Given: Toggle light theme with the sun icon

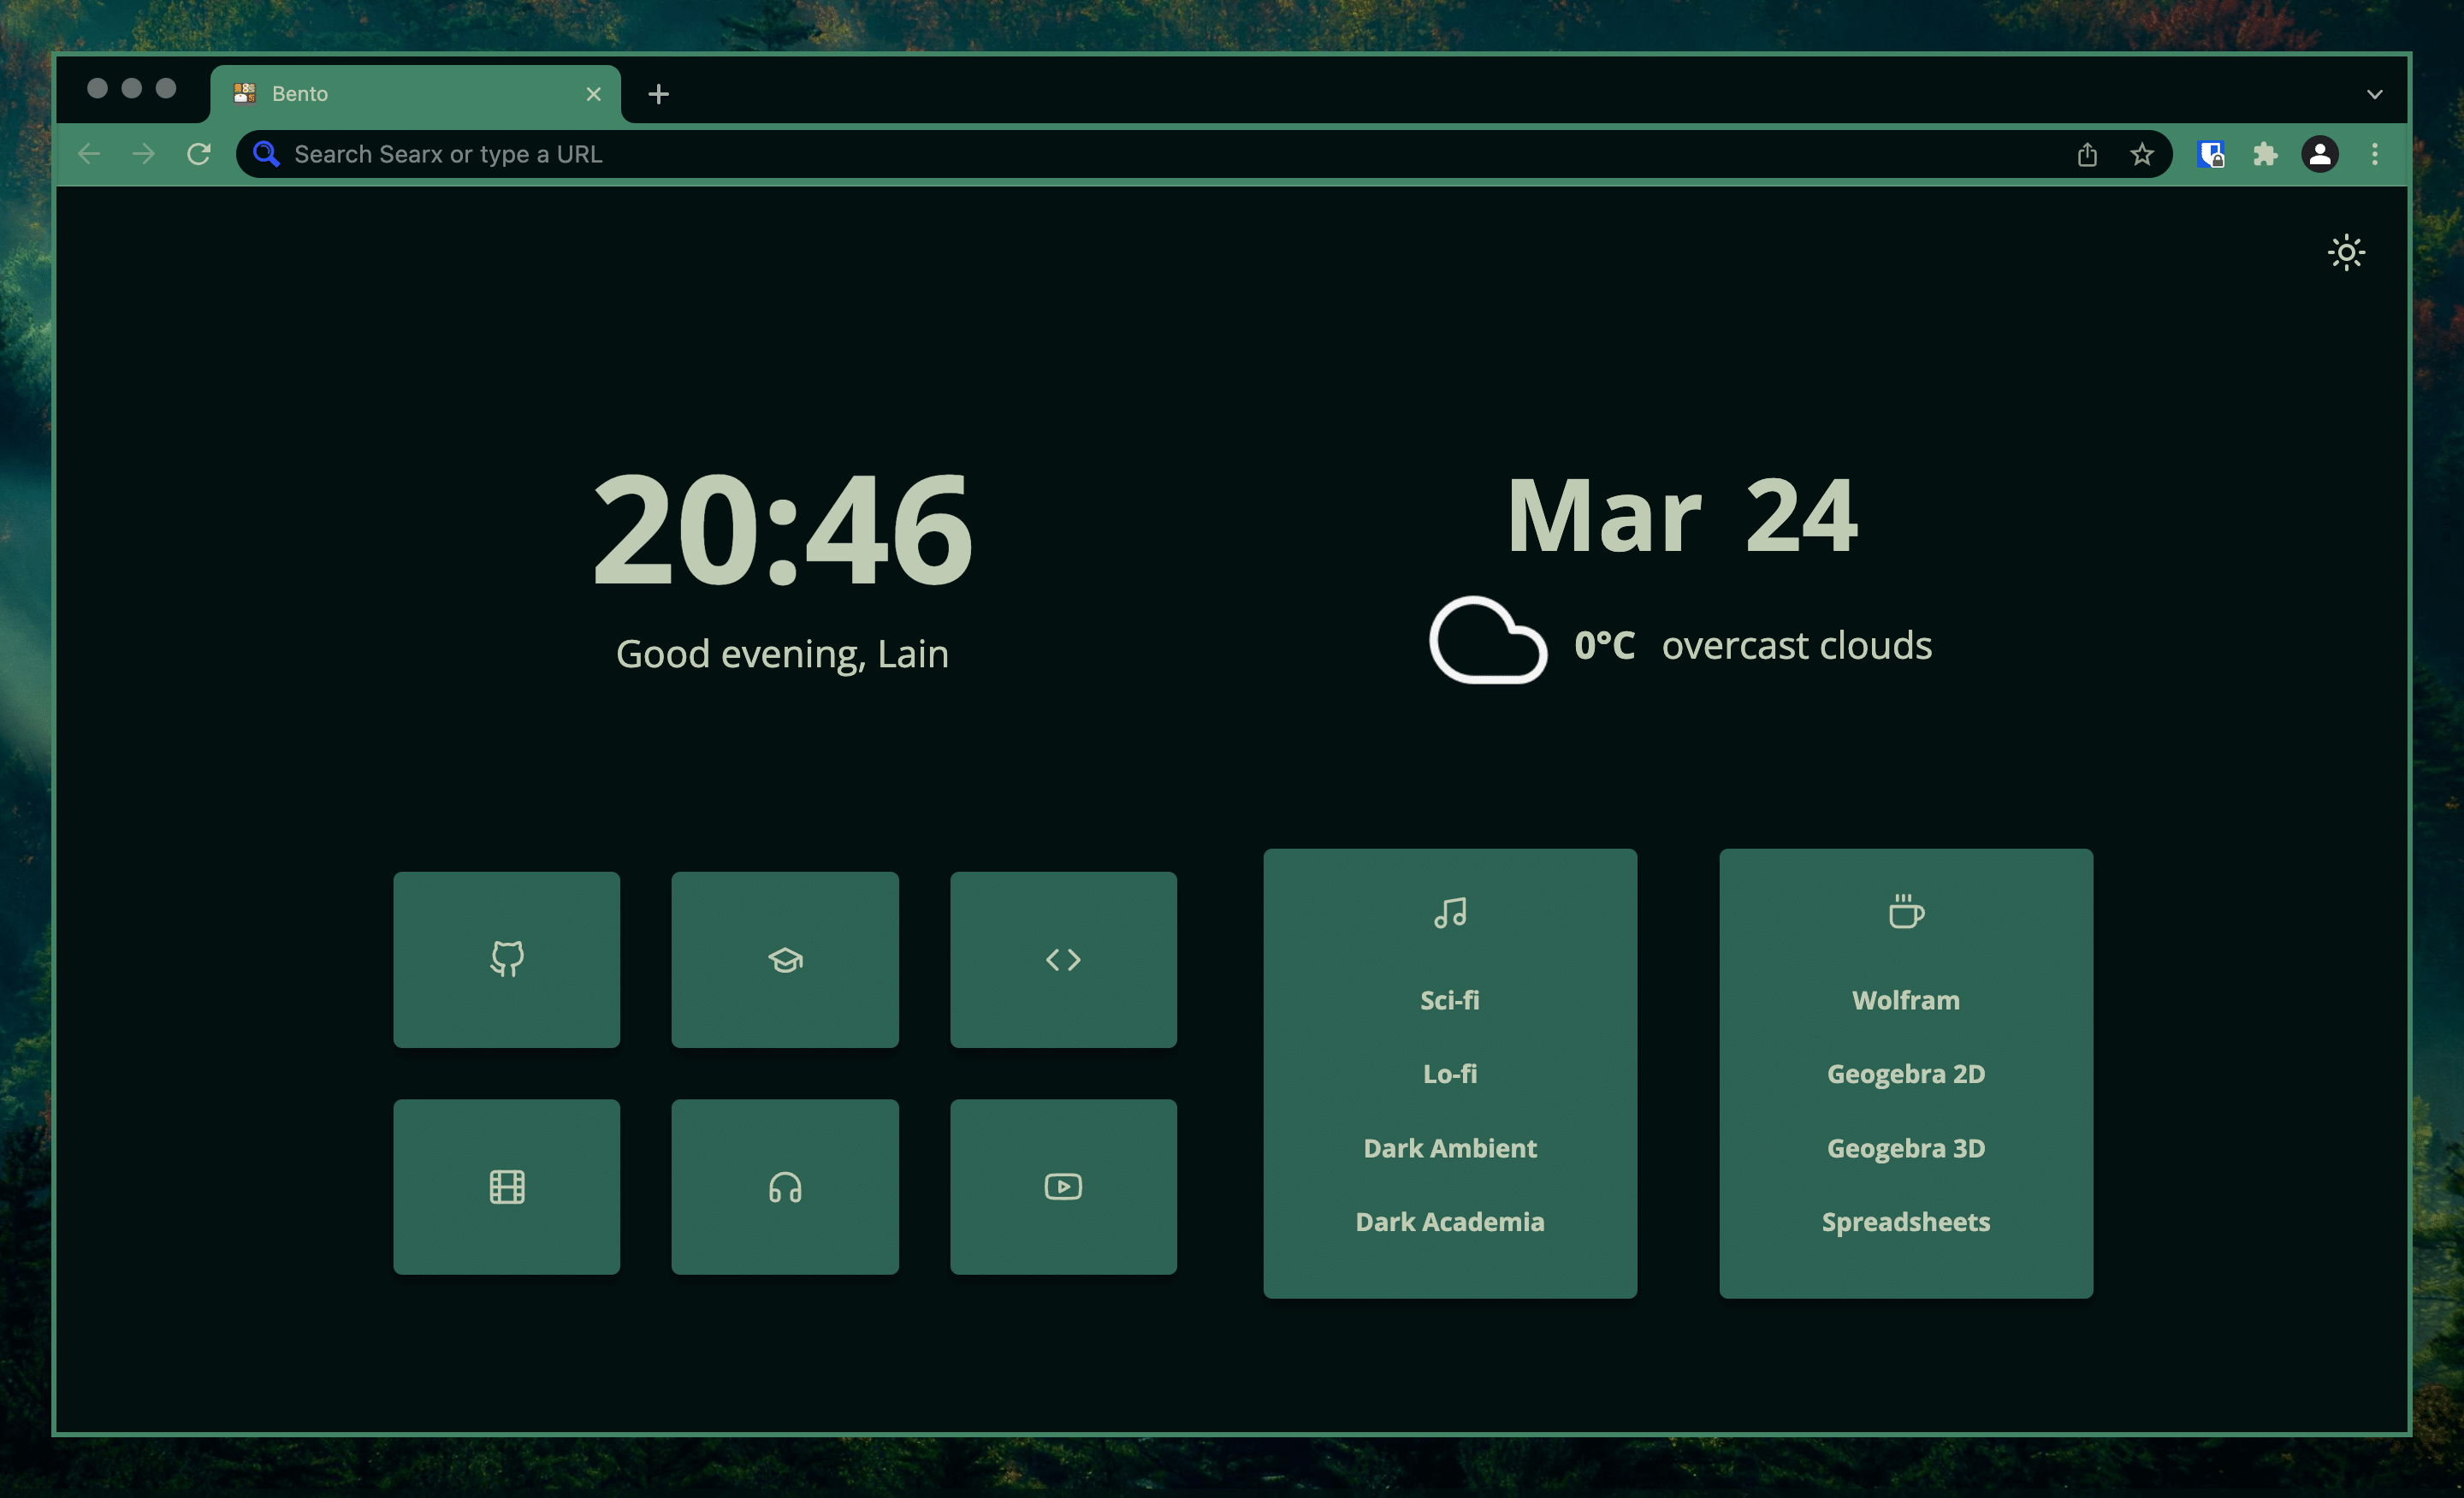Looking at the screenshot, I should [x=2346, y=252].
